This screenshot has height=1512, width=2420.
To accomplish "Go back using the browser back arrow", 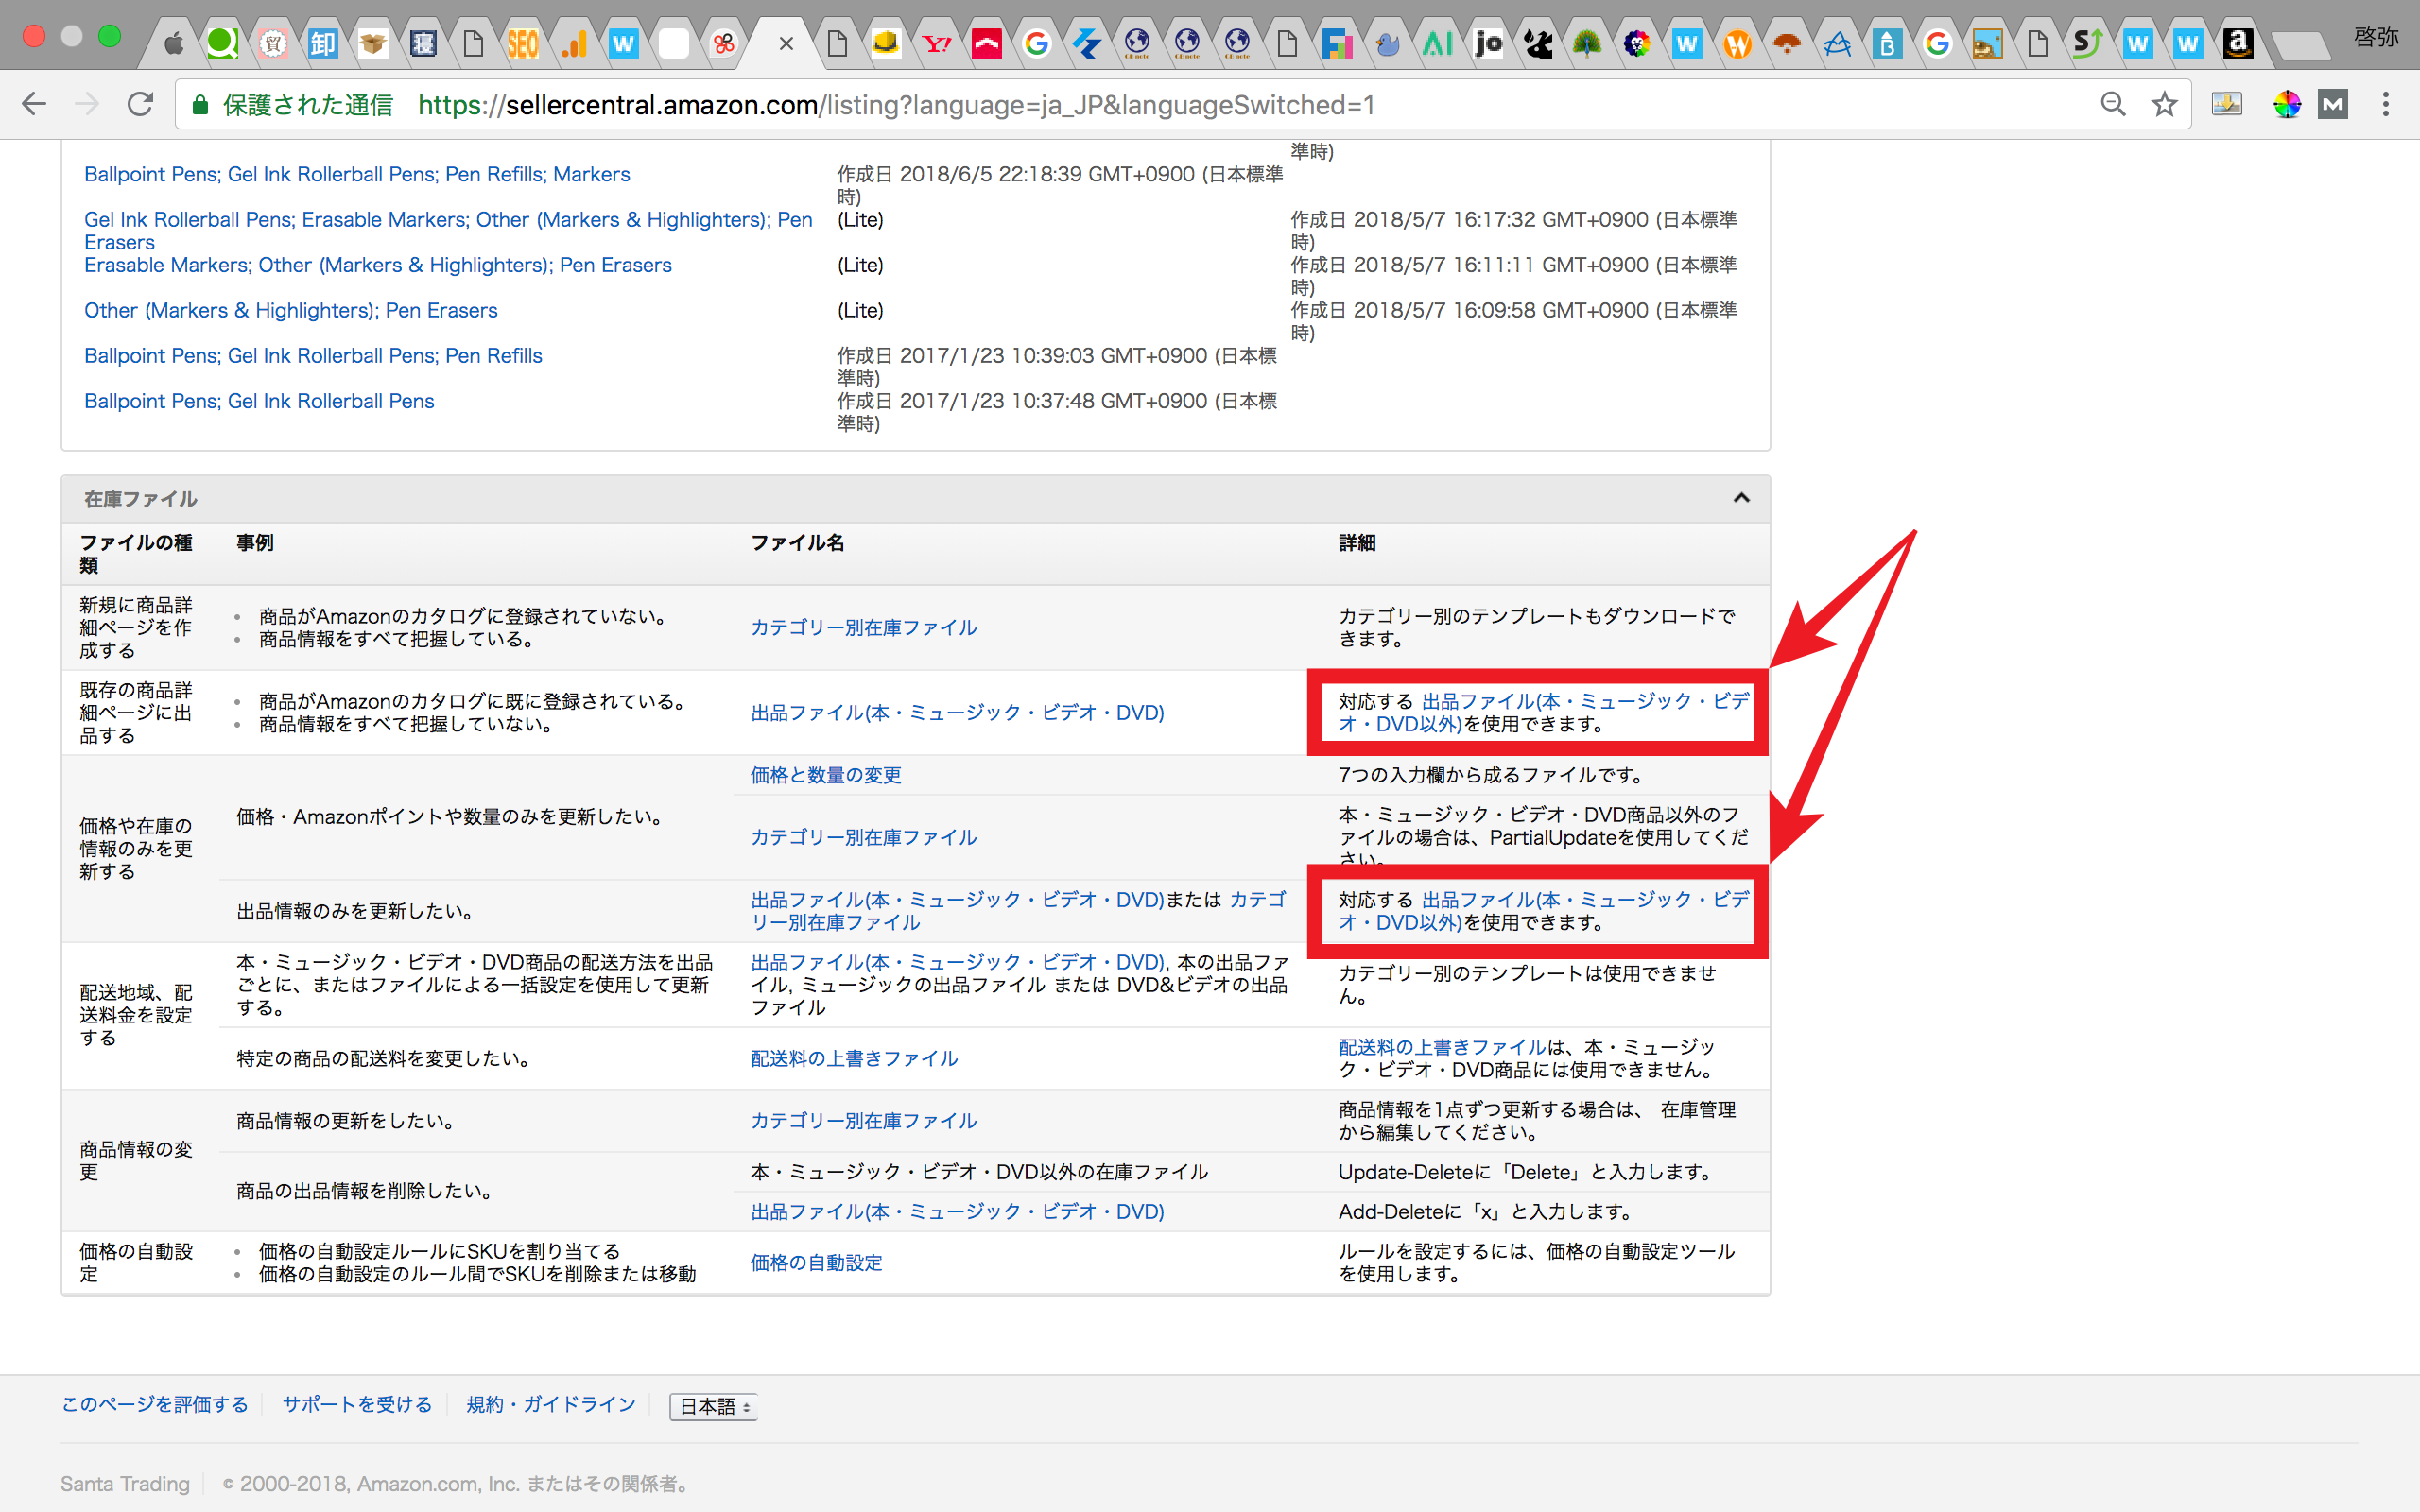I will [x=34, y=104].
